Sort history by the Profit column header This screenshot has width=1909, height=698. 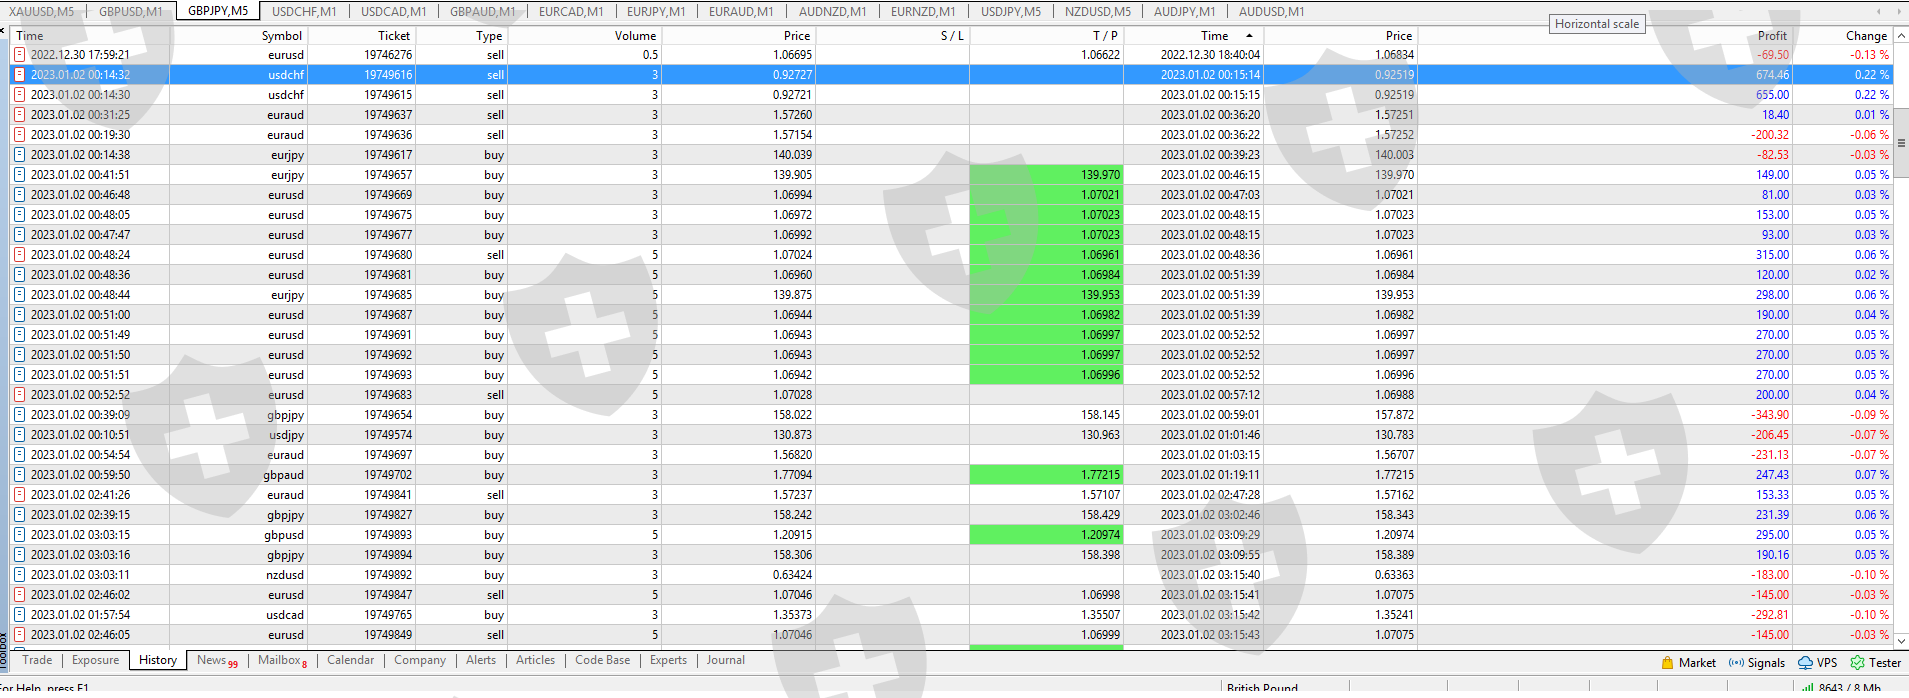tap(1771, 35)
